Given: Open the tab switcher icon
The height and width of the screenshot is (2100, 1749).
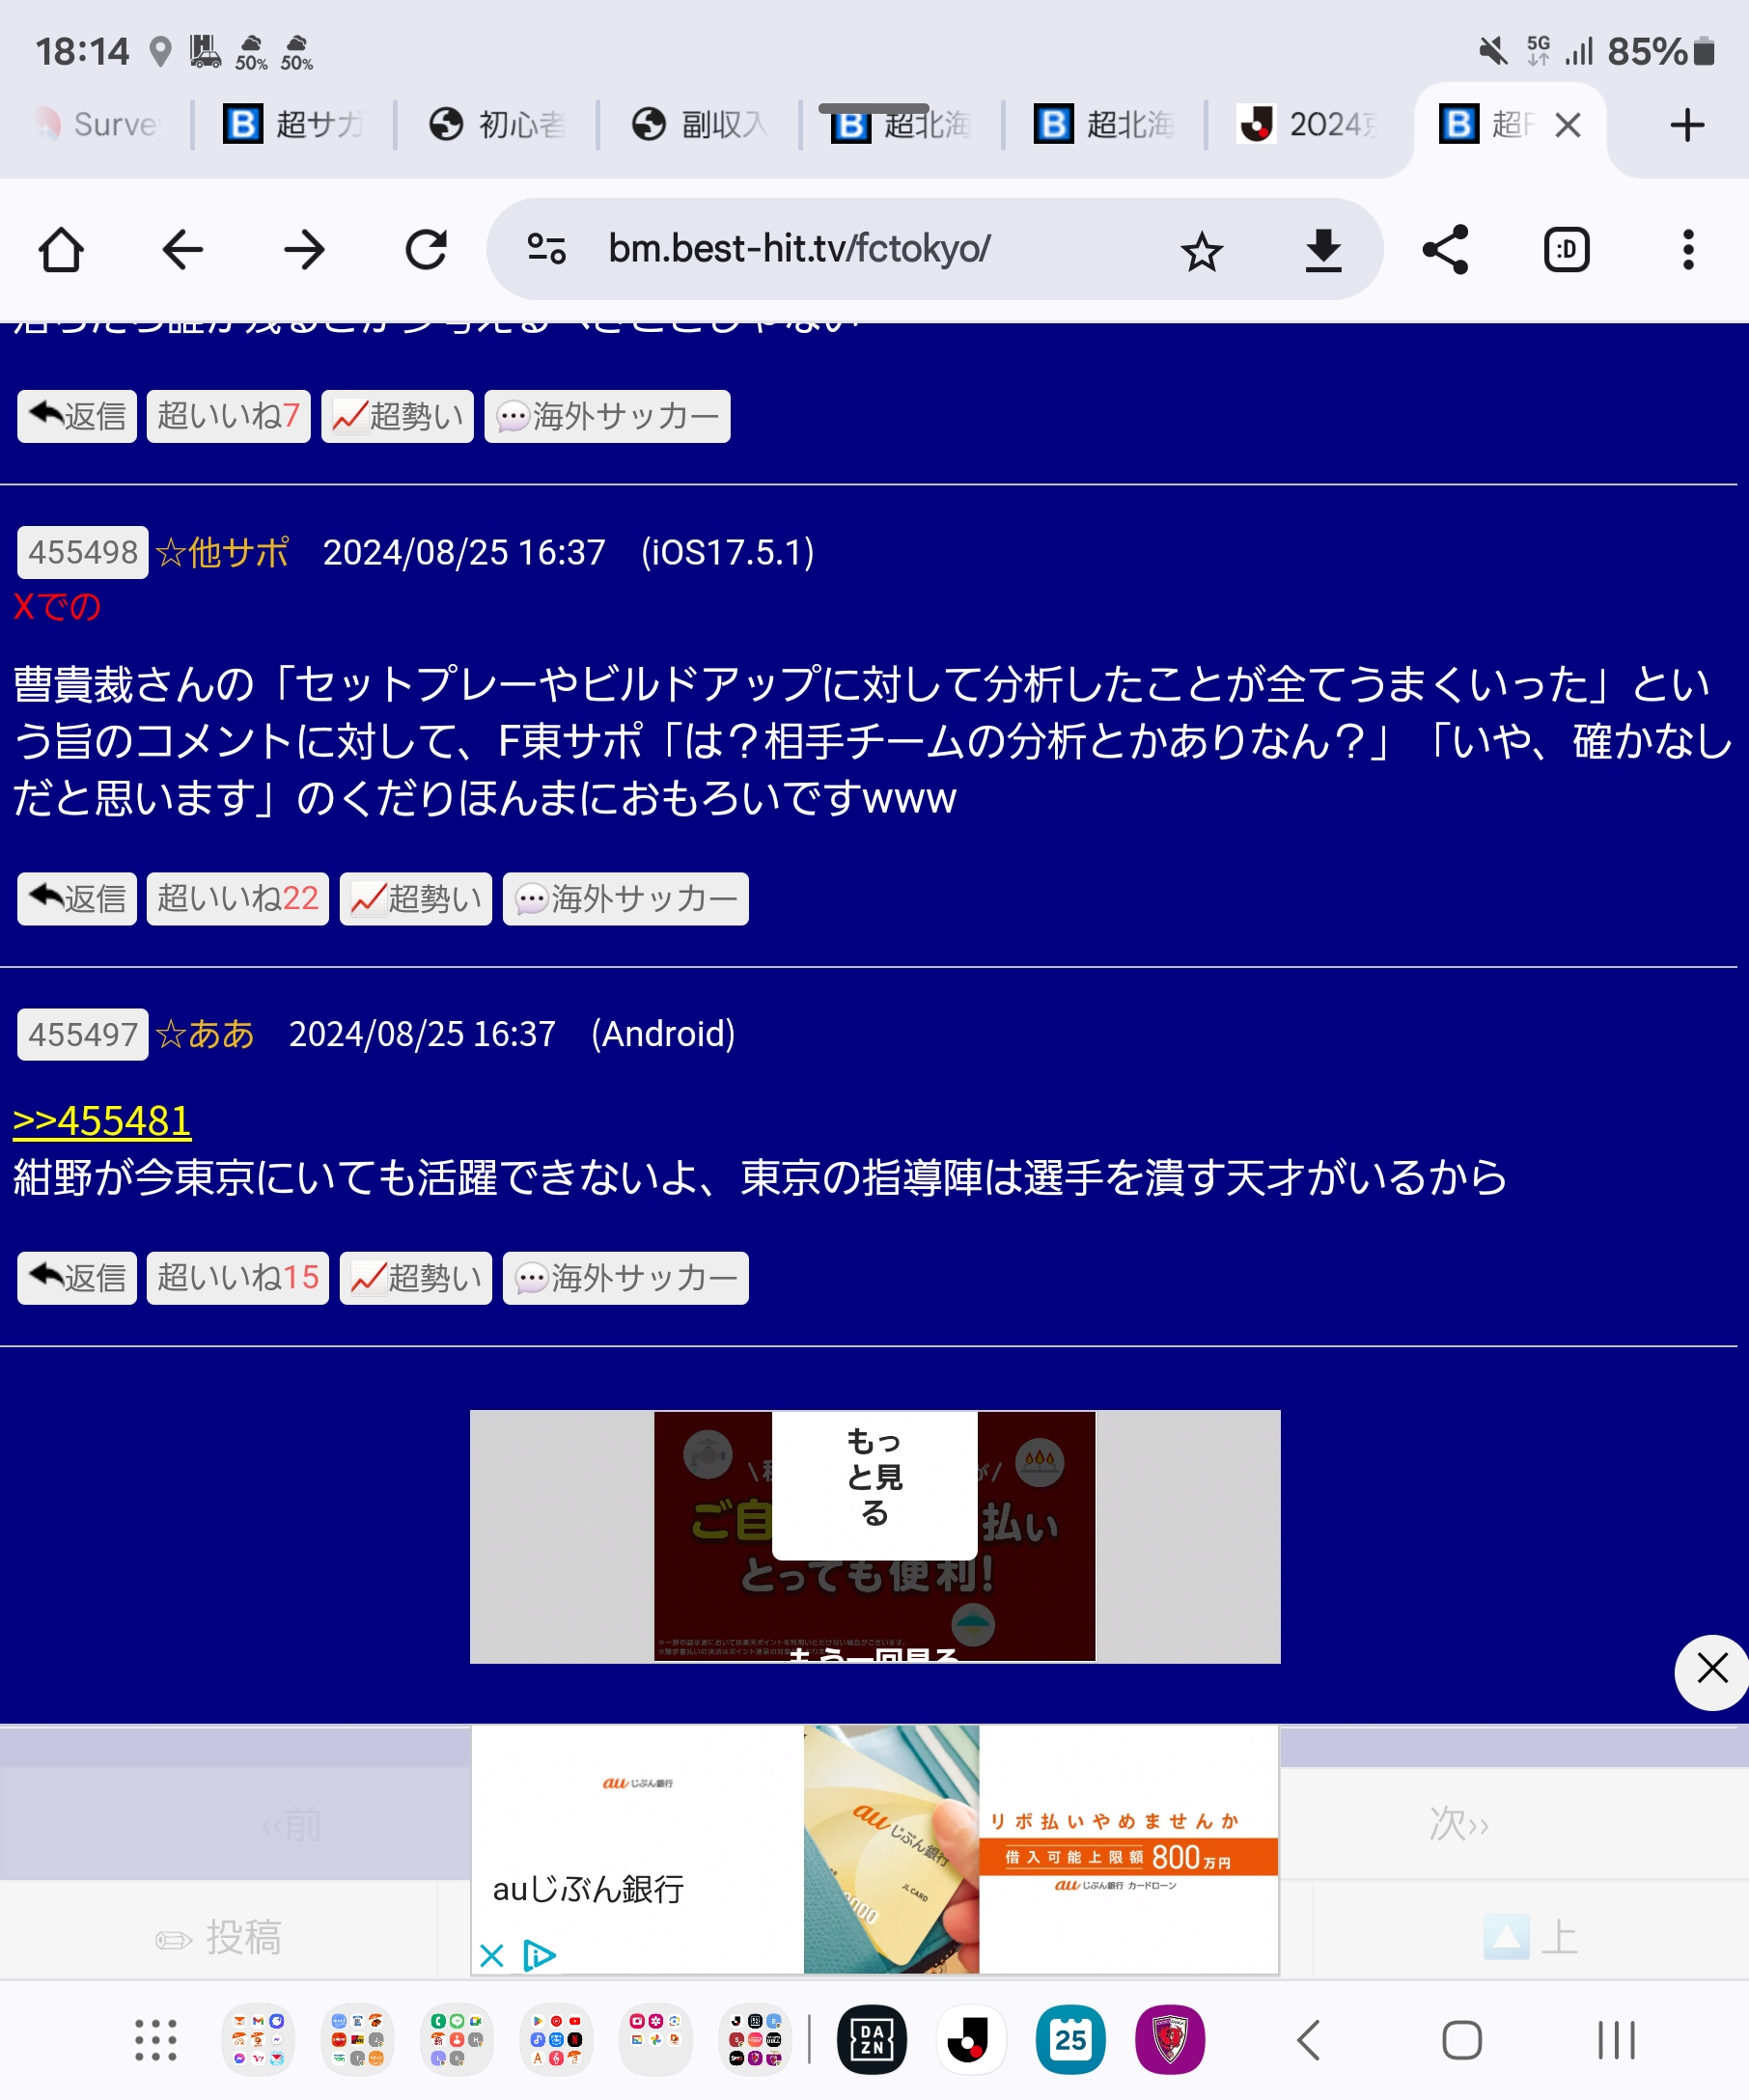Looking at the screenshot, I should tap(1566, 250).
